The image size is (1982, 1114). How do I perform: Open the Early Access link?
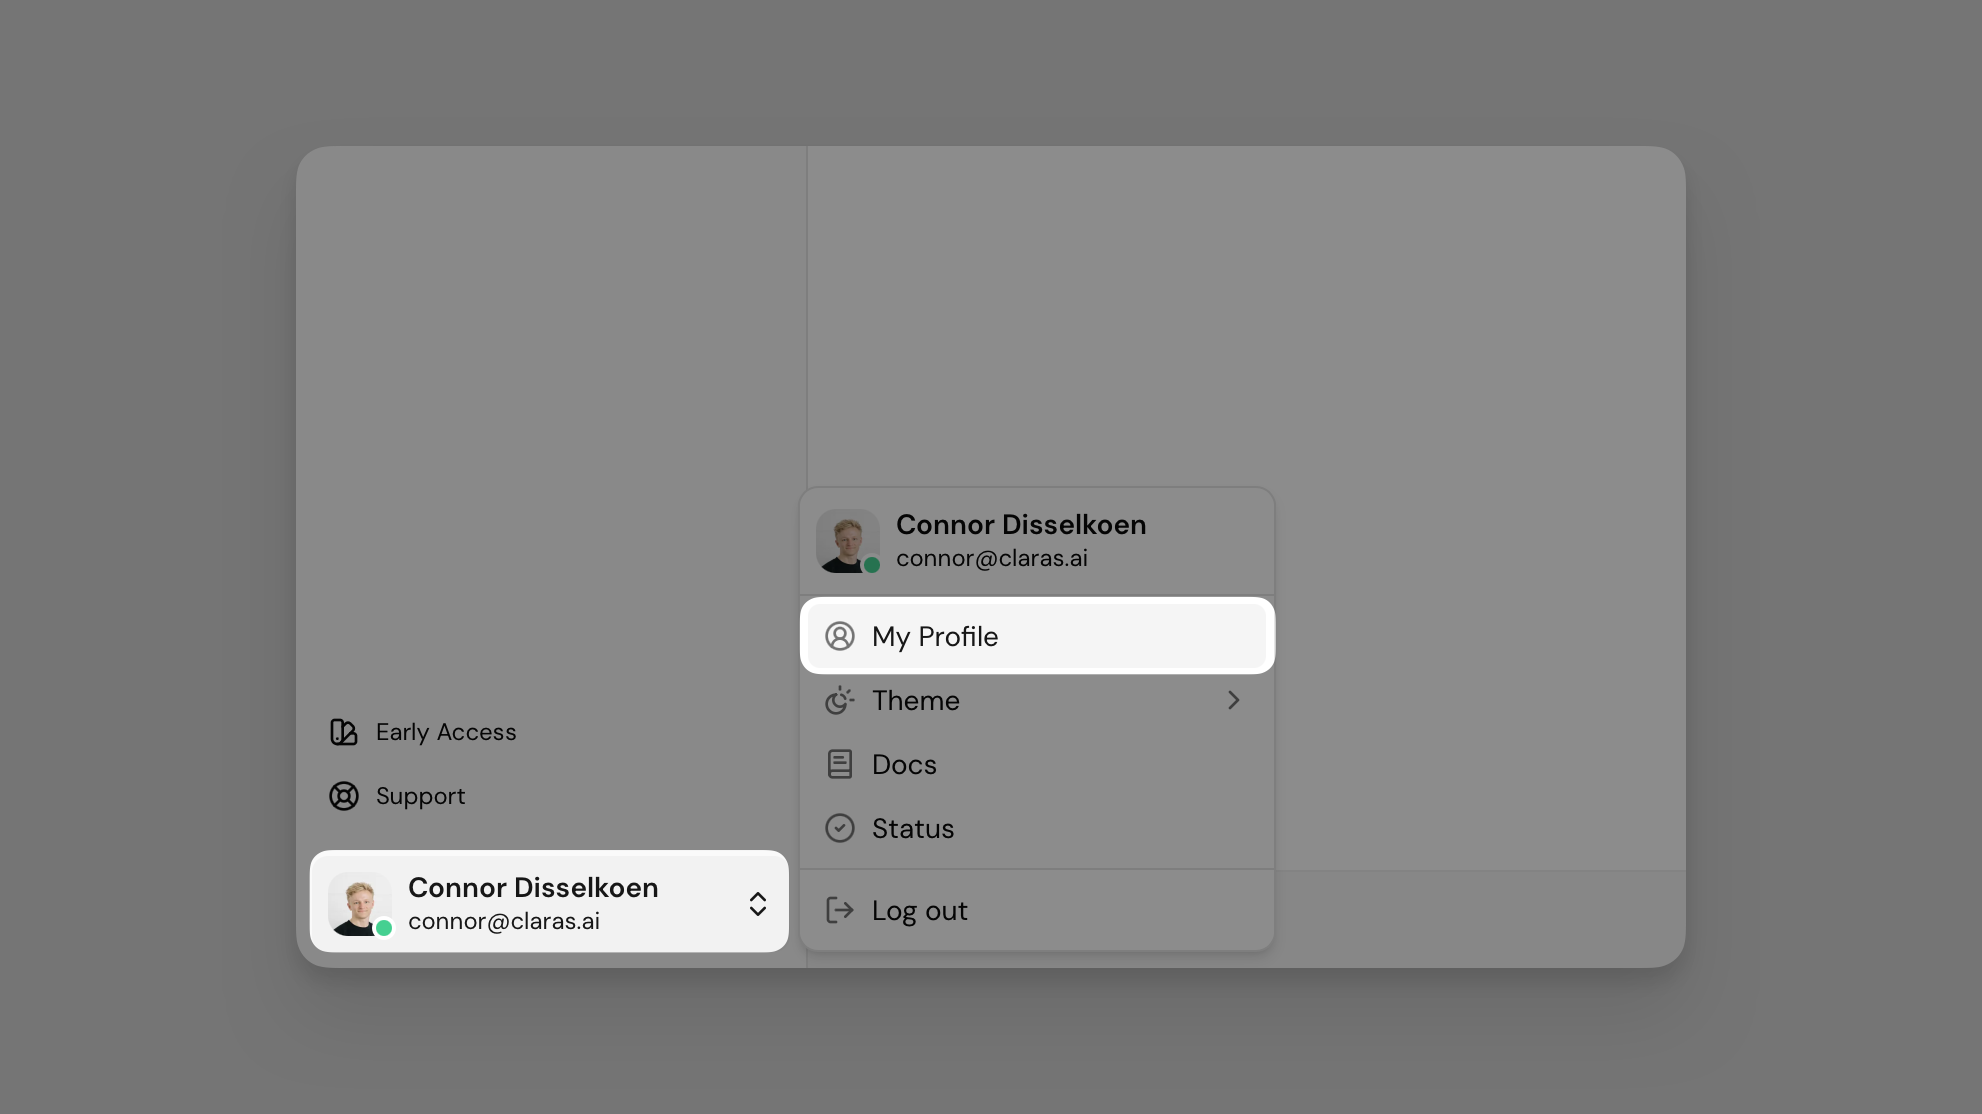point(446,733)
